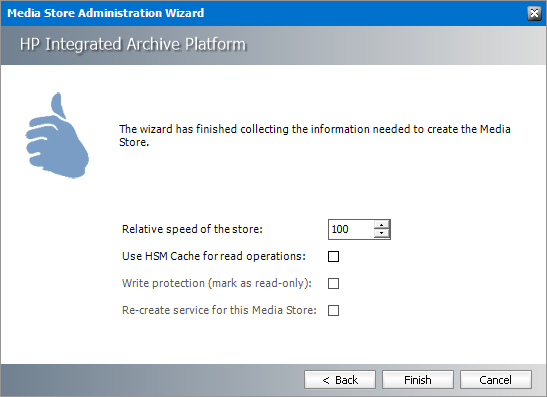547x397 pixels.
Task: Select the Relative speed of the store label
Action: (192, 229)
